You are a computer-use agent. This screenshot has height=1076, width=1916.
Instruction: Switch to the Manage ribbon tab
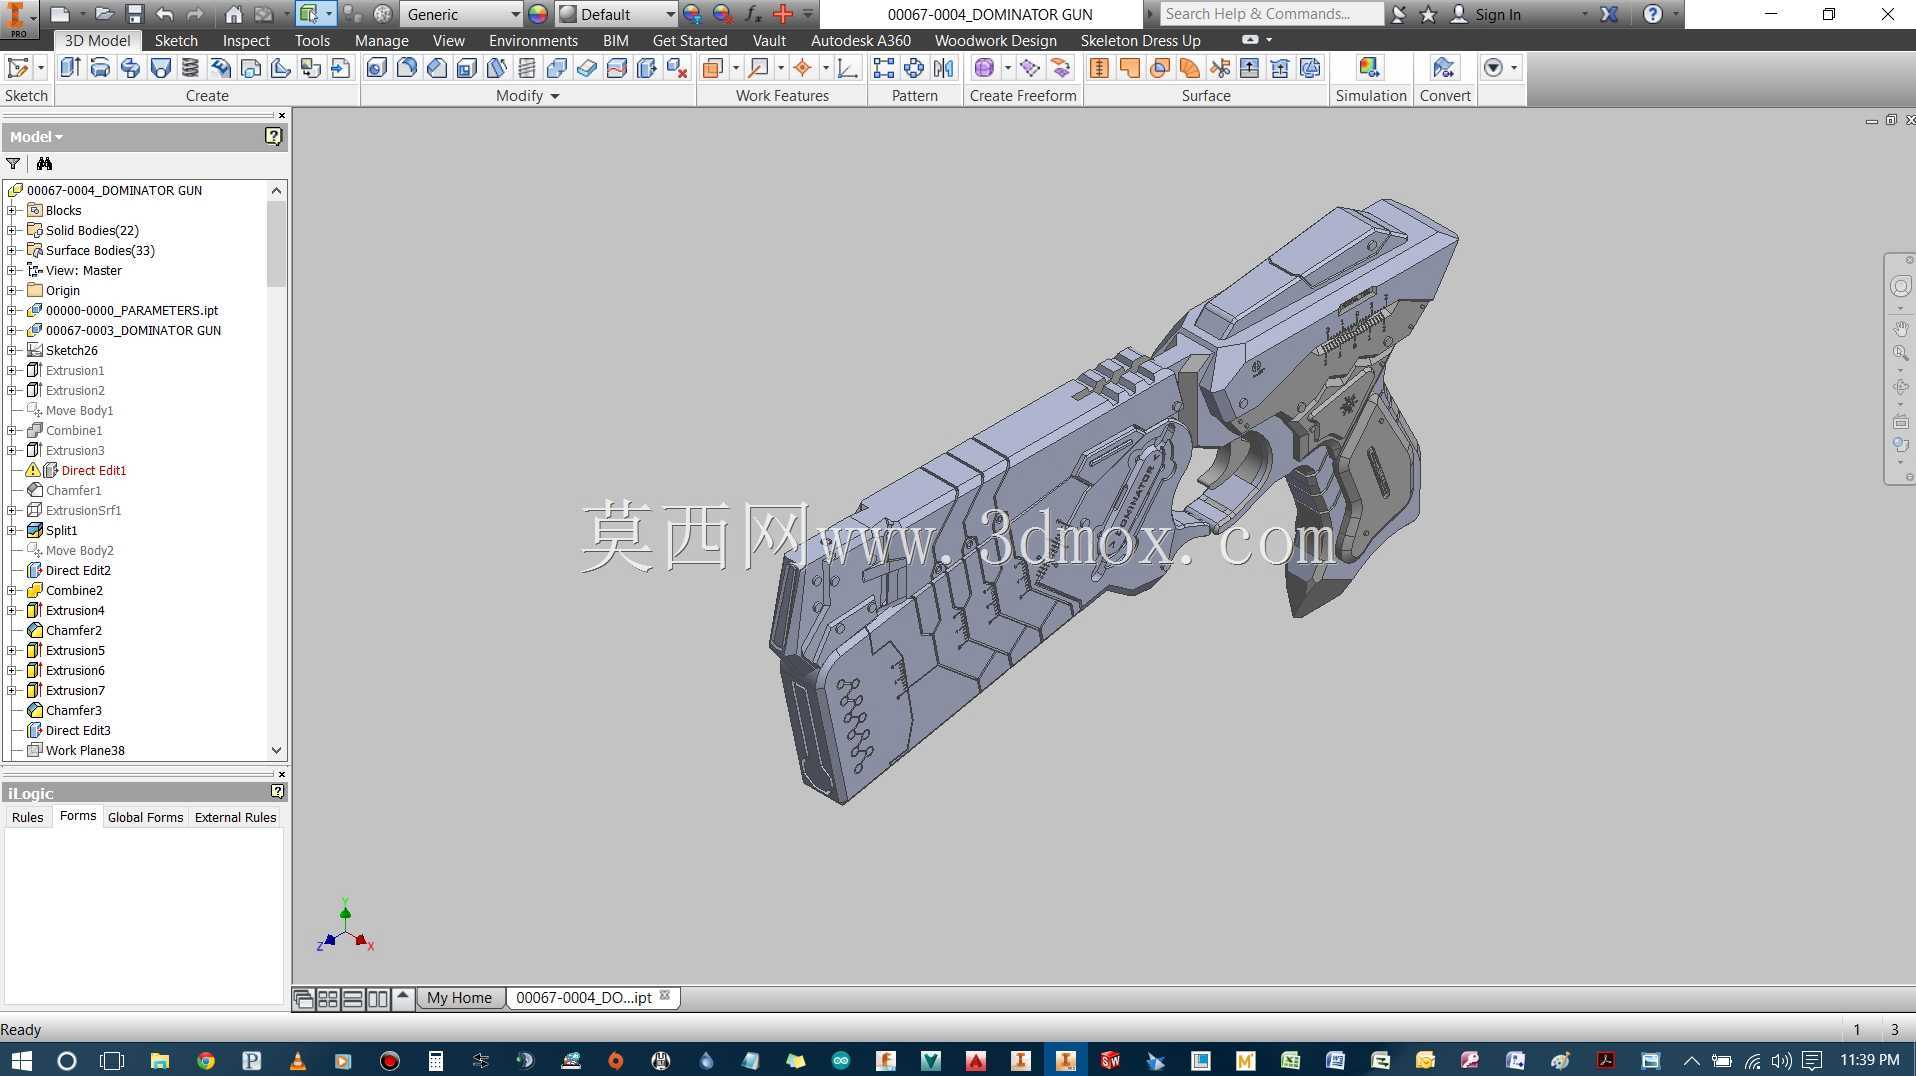tap(381, 40)
